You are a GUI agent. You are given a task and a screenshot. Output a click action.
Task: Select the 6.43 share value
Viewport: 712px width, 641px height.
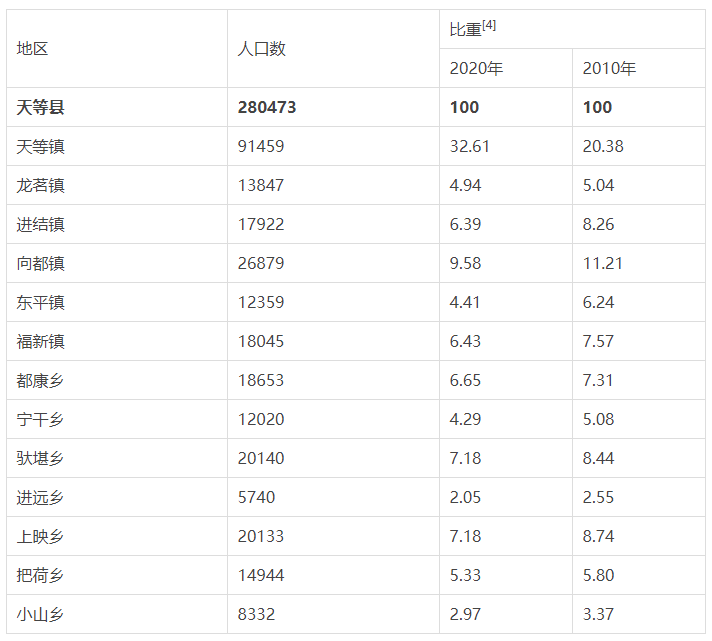[x=465, y=342]
